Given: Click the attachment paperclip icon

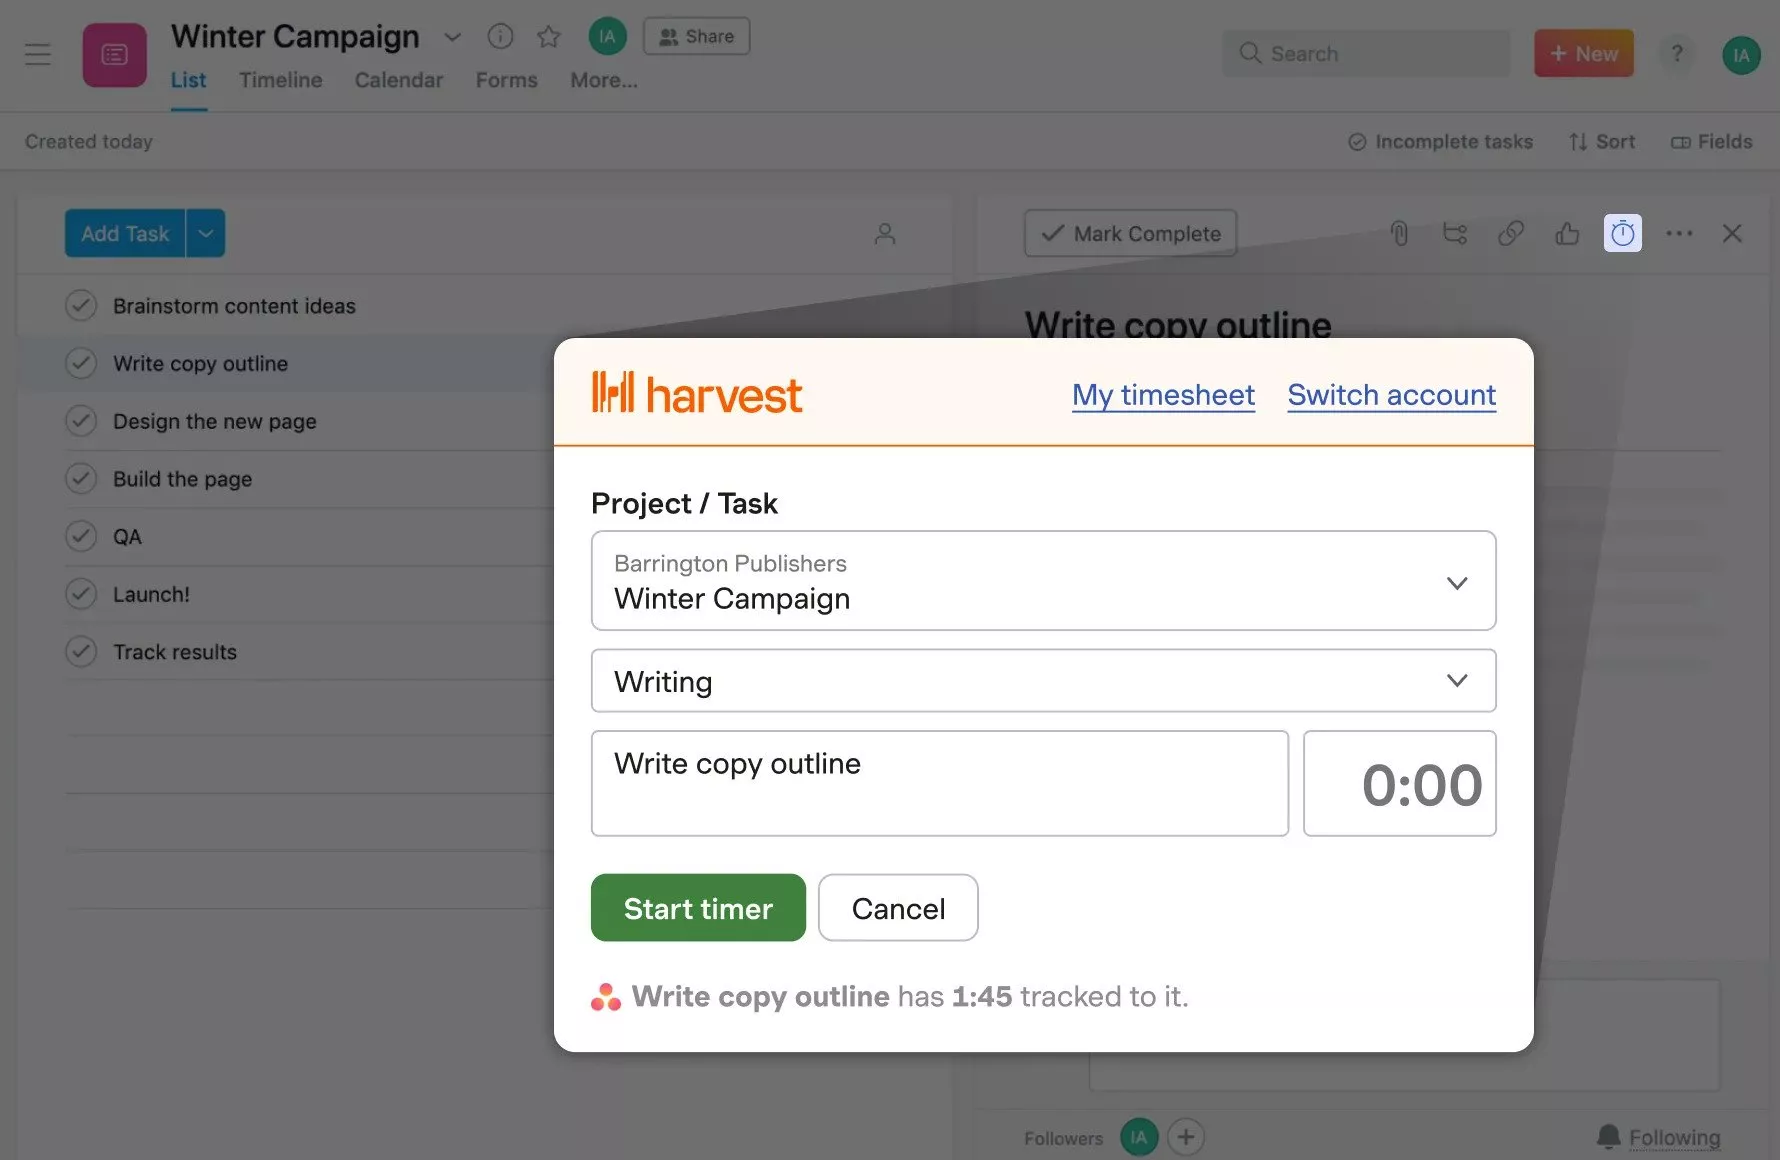Looking at the screenshot, I should [x=1399, y=234].
